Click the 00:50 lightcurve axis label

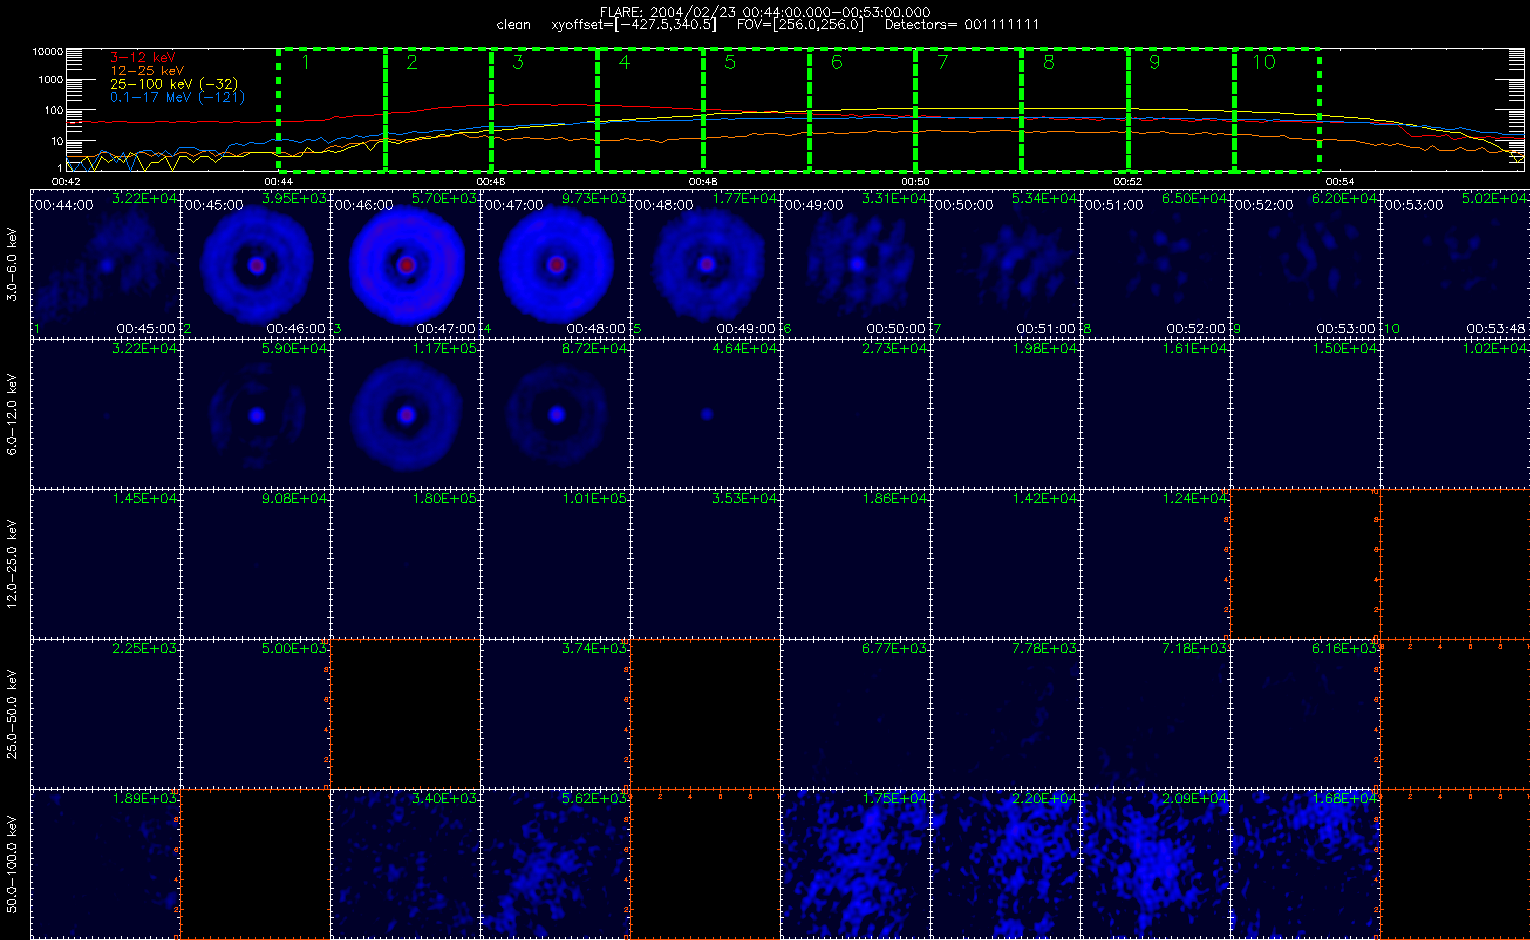pos(916,181)
